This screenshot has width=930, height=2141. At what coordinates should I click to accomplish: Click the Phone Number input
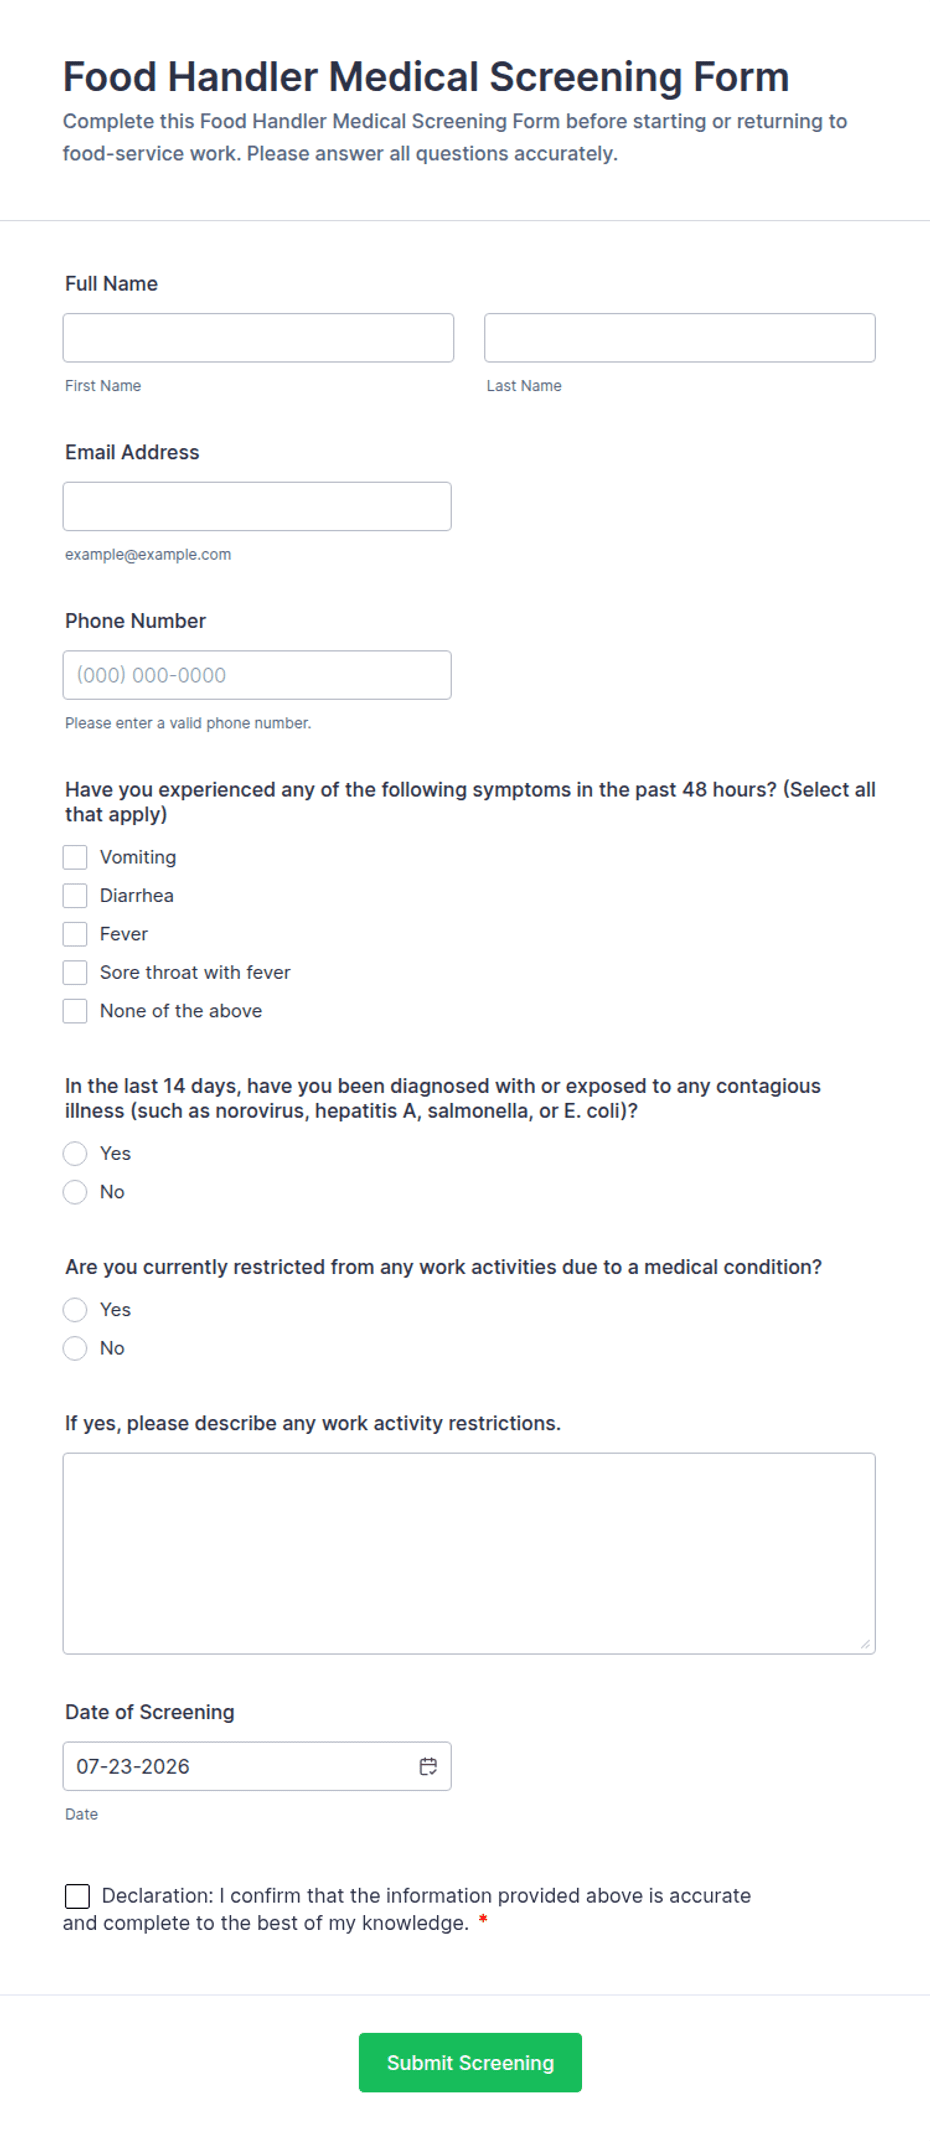257,675
